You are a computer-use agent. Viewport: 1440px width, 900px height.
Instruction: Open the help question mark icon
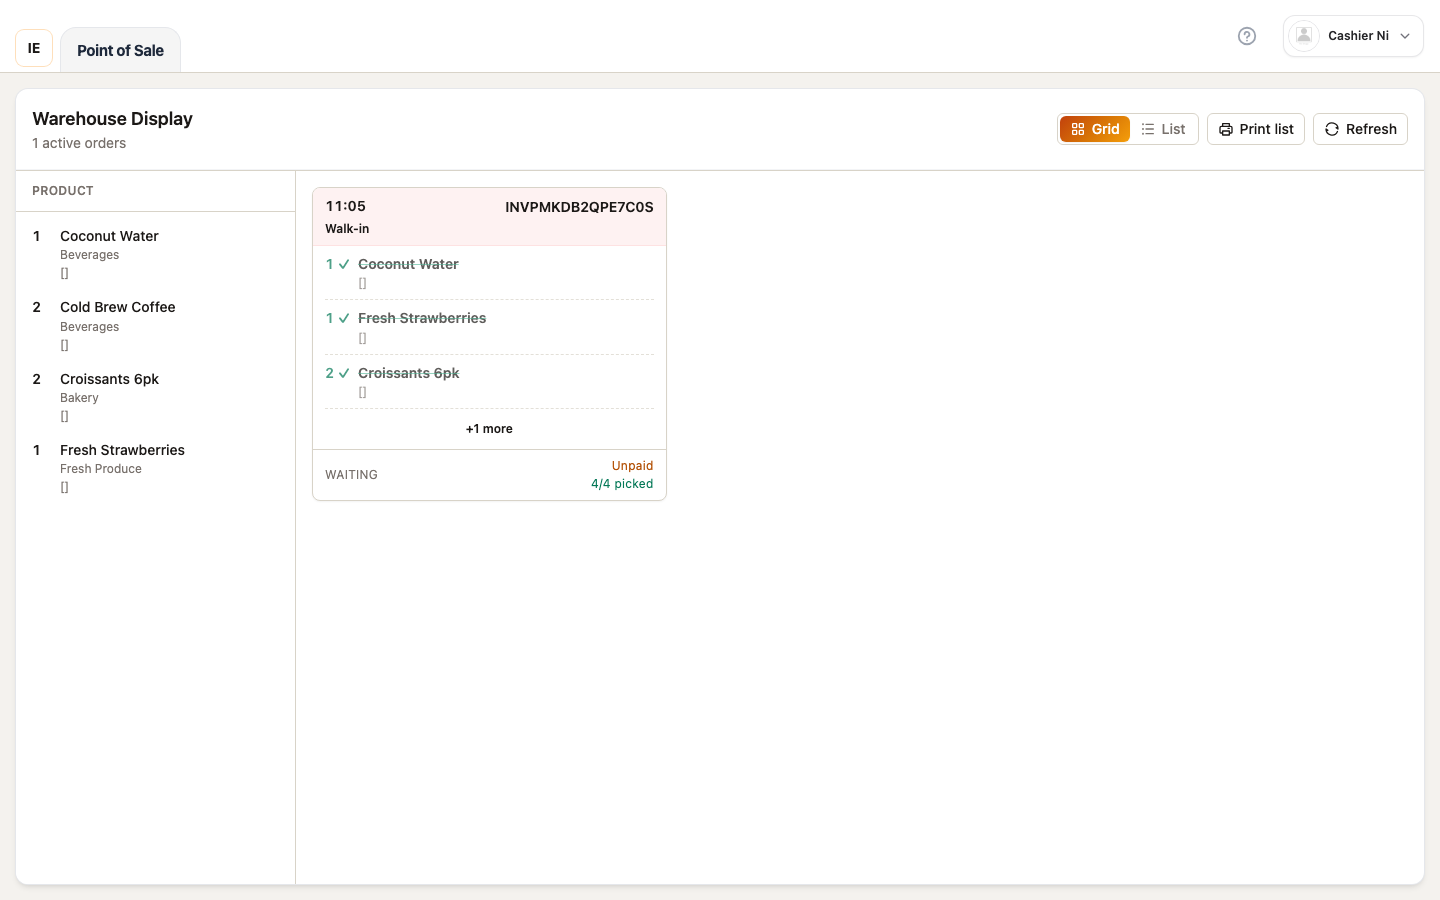(1247, 36)
